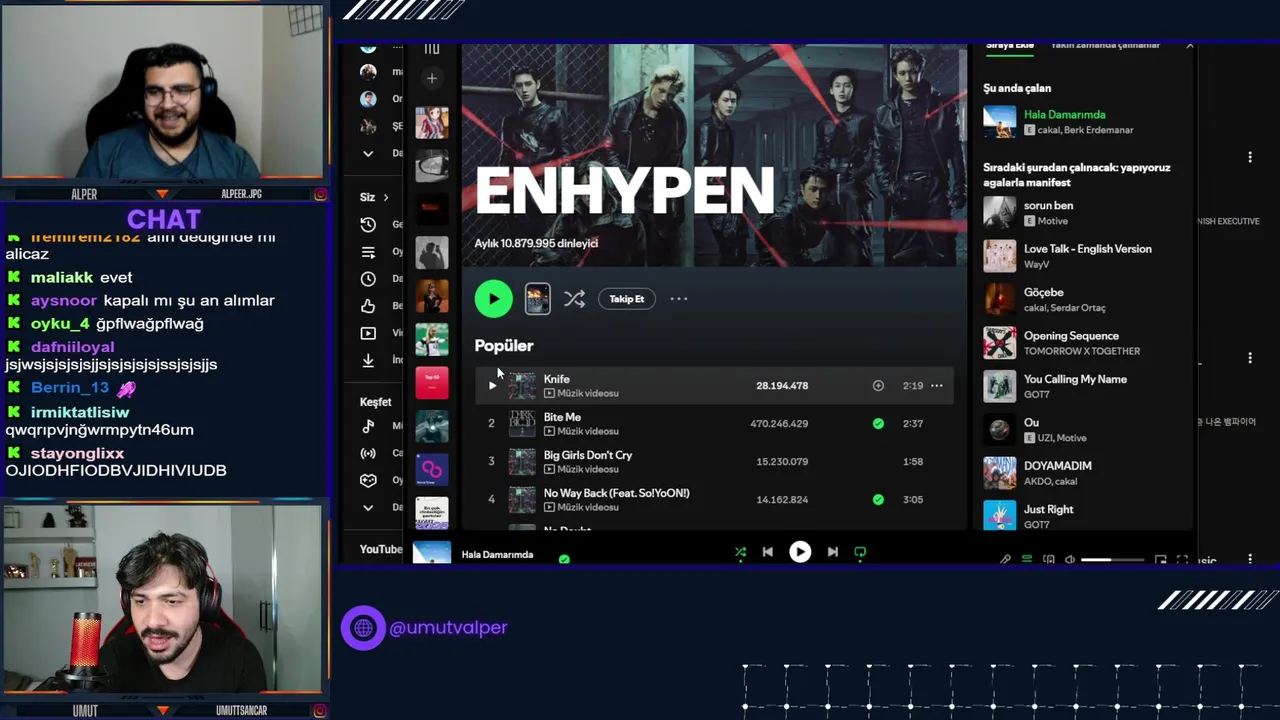The width and height of the screenshot is (1280, 720).
Task: Open the miniplayer icon
Action: tap(1160, 560)
